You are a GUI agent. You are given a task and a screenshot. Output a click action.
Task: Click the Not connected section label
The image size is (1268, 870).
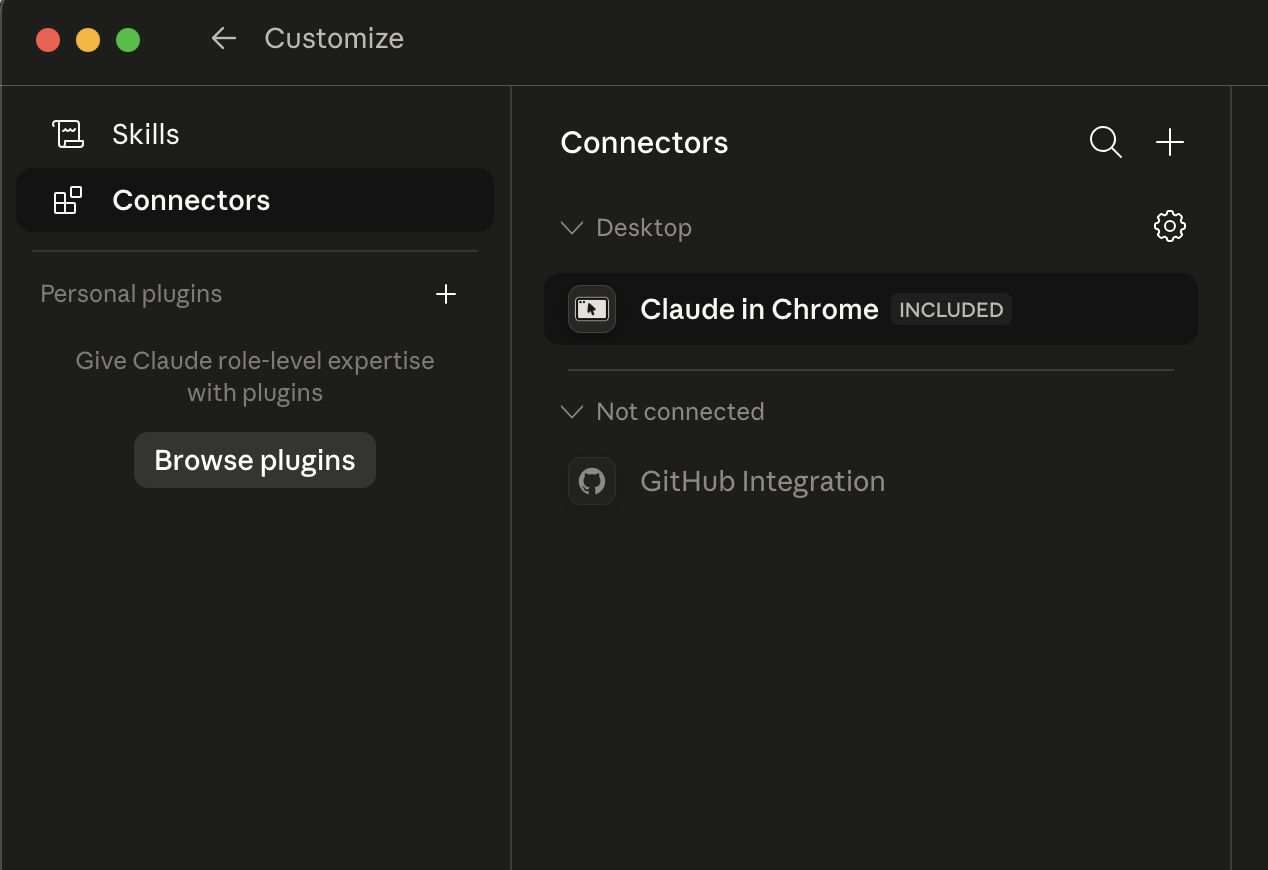click(x=680, y=412)
